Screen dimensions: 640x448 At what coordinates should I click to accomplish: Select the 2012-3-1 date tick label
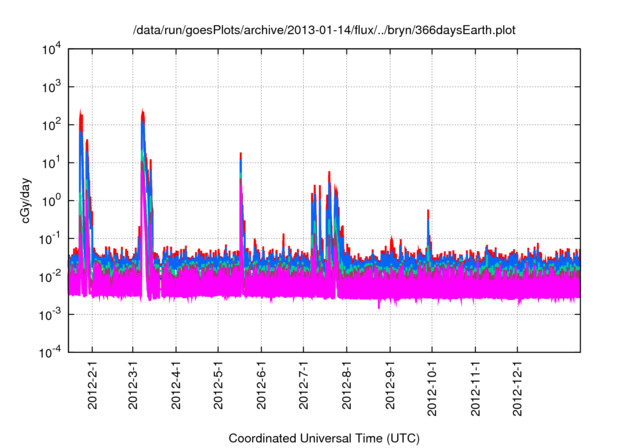point(133,387)
